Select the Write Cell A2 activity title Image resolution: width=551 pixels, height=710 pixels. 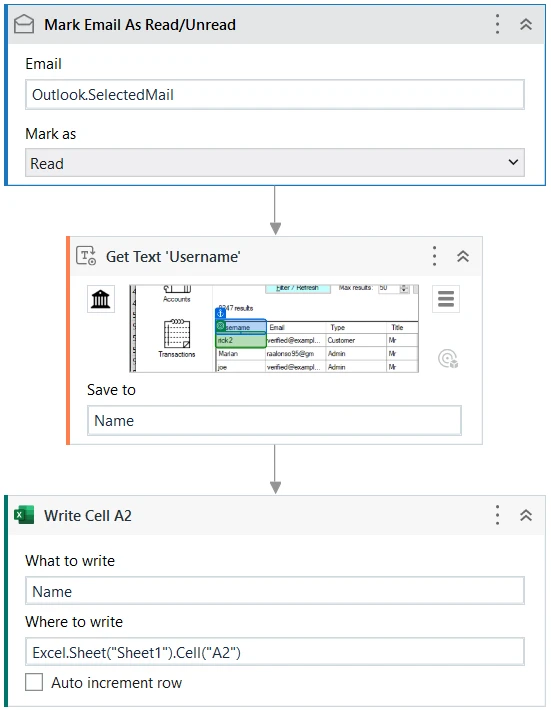point(88,516)
